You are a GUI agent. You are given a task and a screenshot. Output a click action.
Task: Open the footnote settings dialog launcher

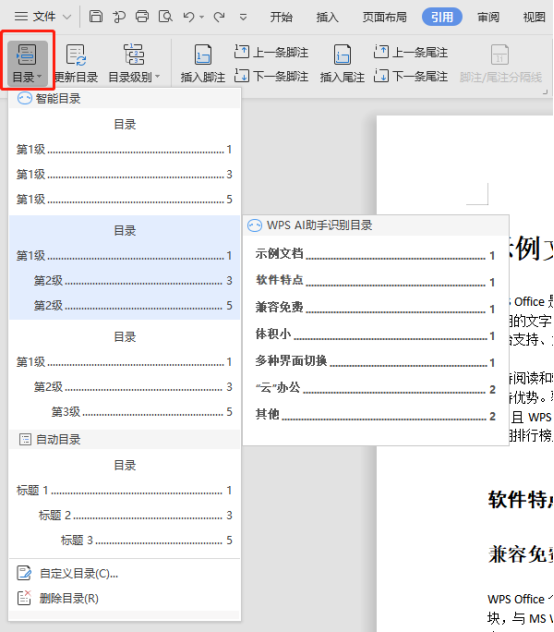(x=546, y=92)
